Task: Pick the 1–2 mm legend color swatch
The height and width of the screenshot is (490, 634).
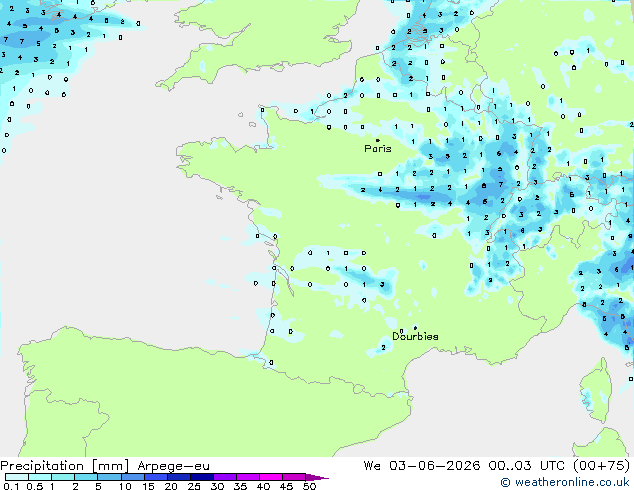Action: [63, 477]
